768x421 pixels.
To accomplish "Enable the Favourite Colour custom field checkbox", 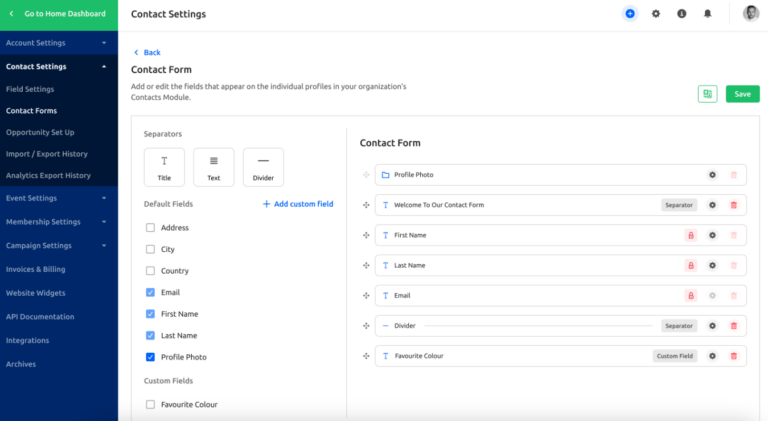I will pos(150,405).
